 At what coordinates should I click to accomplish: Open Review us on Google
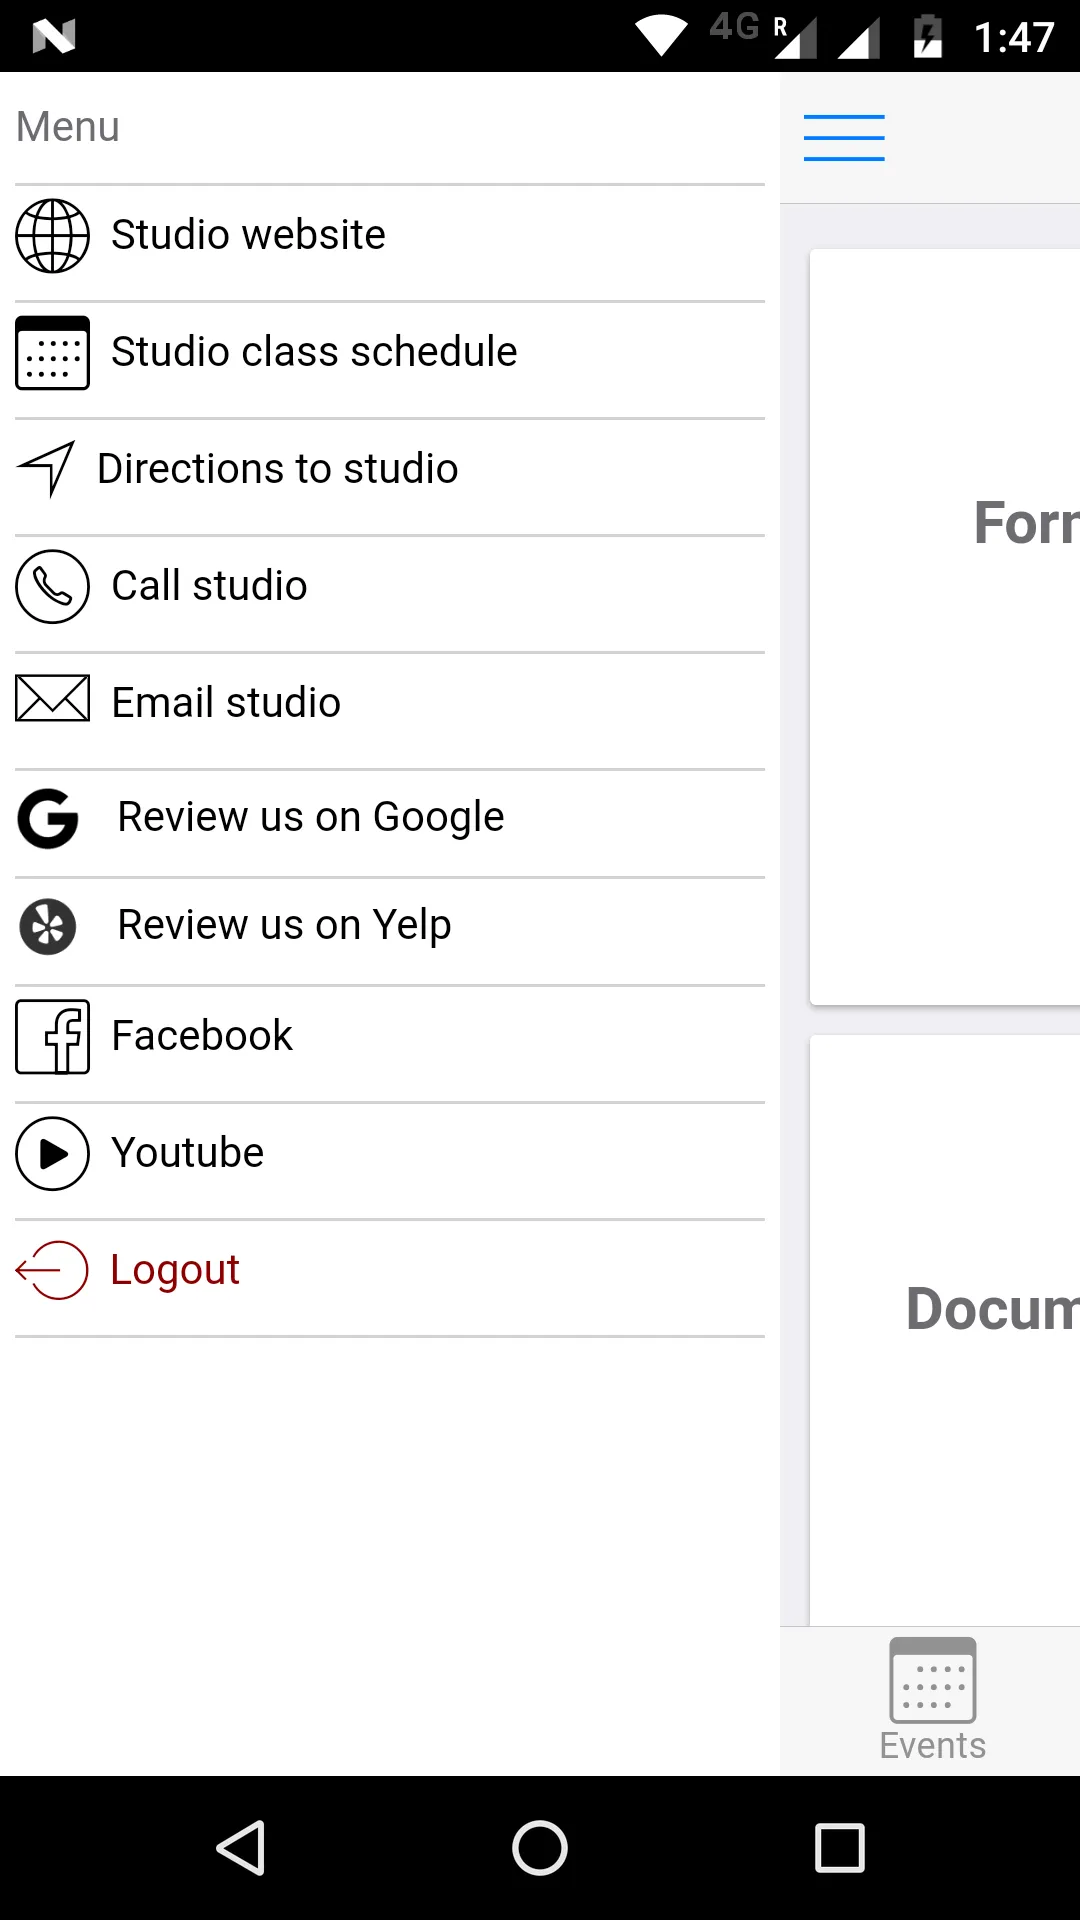point(390,824)
